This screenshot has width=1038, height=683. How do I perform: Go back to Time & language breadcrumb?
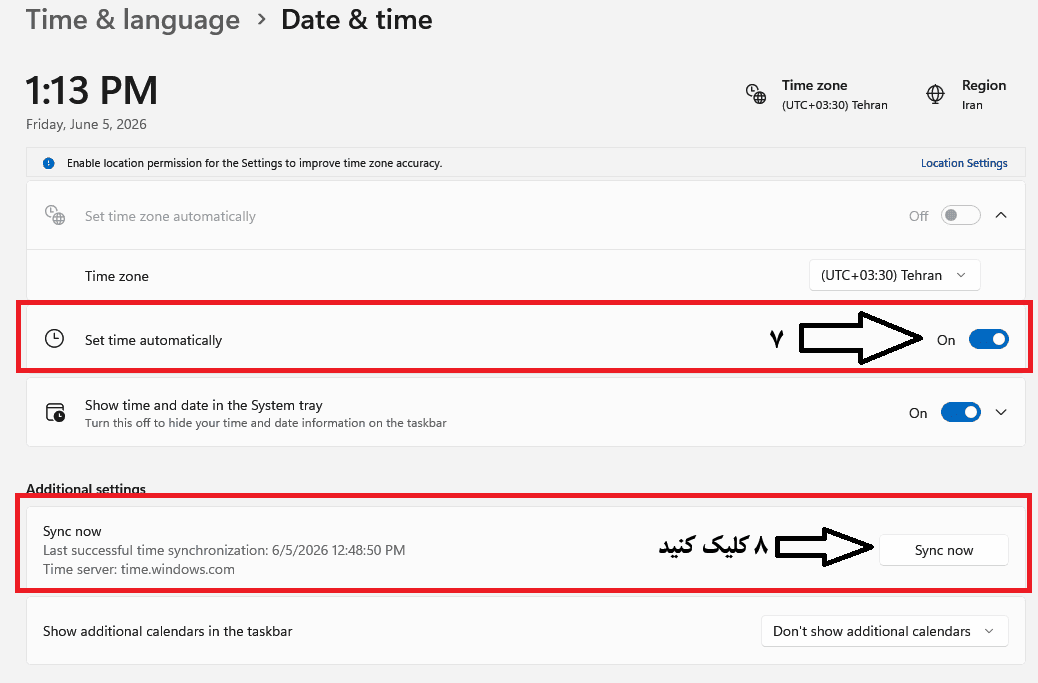(x=132, y=20)
